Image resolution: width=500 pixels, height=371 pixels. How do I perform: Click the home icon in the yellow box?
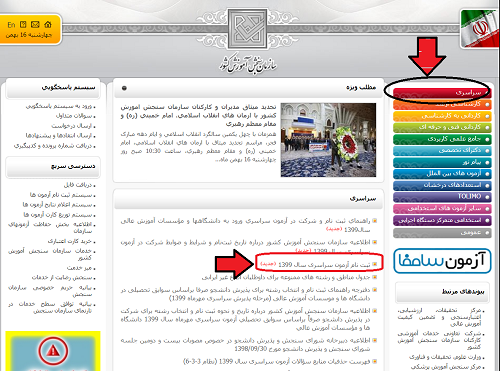click(48, 24)
